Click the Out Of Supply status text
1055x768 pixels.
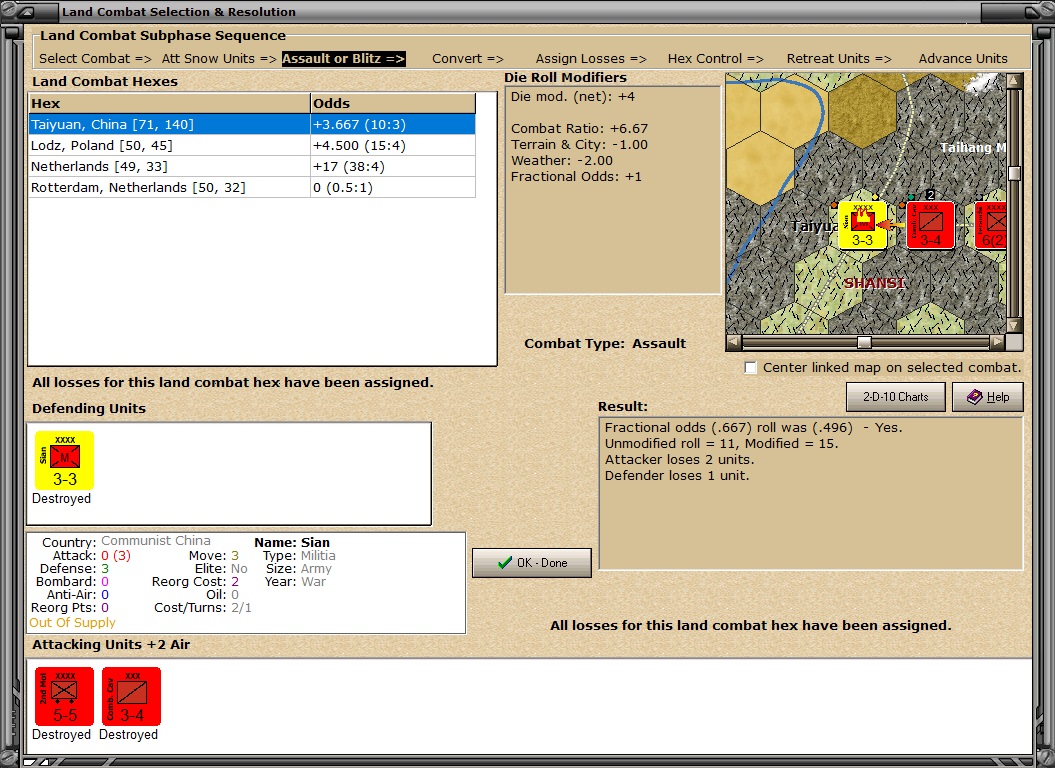pyautogui.click(x=73, y=623)
